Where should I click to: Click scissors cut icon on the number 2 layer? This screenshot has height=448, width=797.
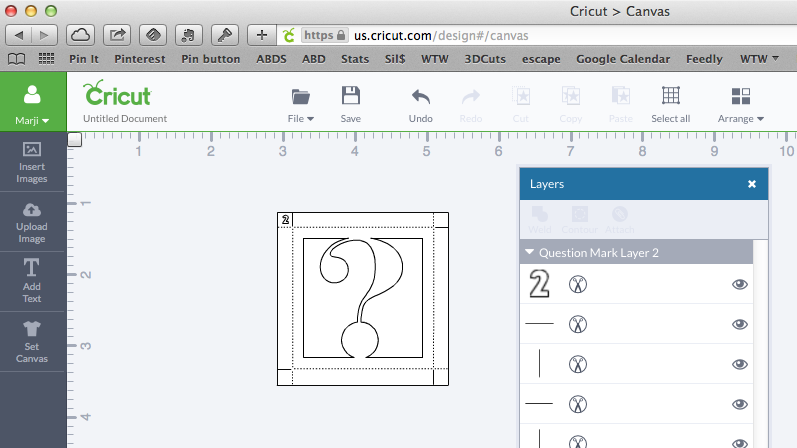point(578,284)
